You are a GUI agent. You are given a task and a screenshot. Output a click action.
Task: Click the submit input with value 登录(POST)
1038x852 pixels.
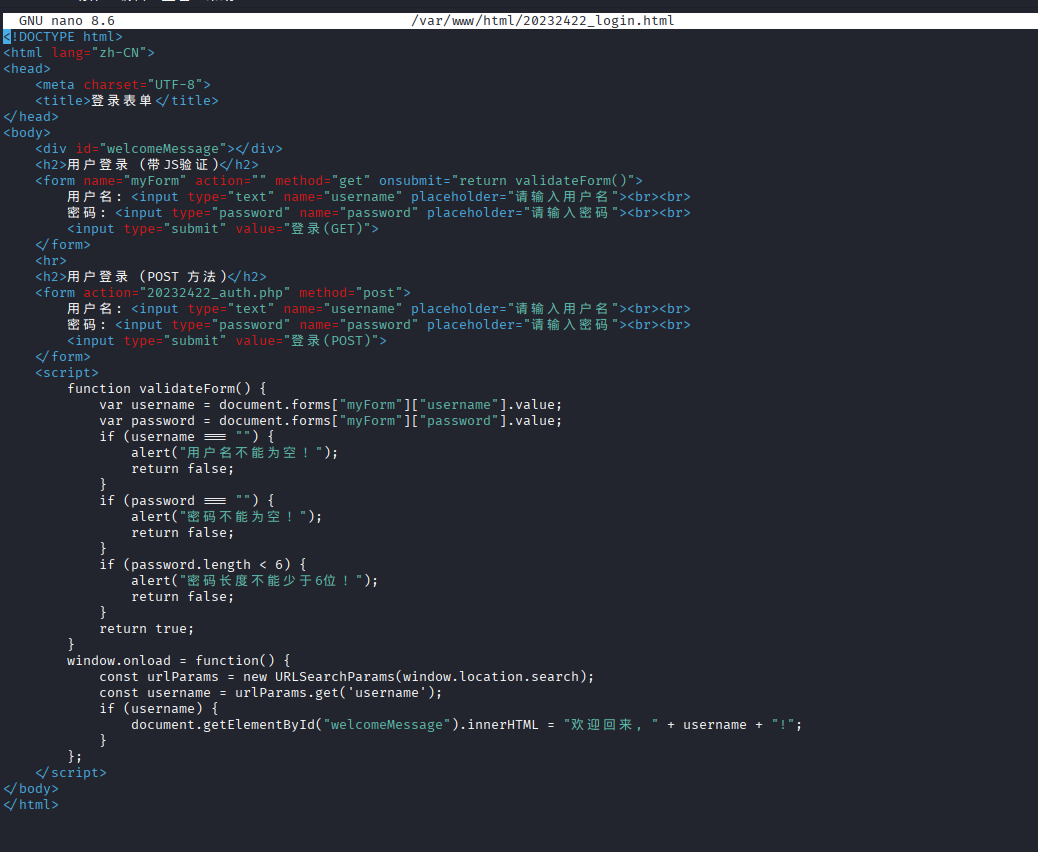click(227, 340)
